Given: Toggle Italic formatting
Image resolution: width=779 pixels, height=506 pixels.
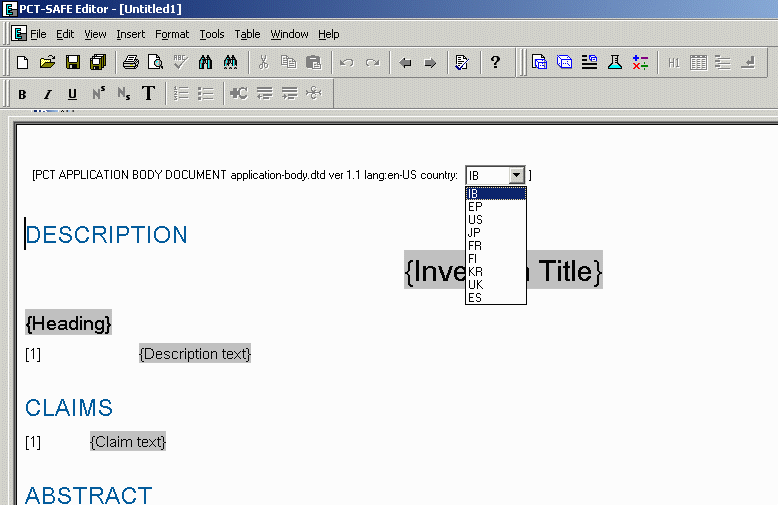Looking at the screenshot, I should (x=47, y=94).
